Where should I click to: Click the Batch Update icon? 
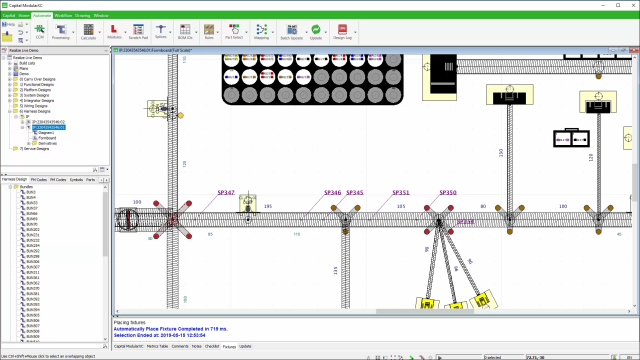pyautogui.click(x=291, y=29)
